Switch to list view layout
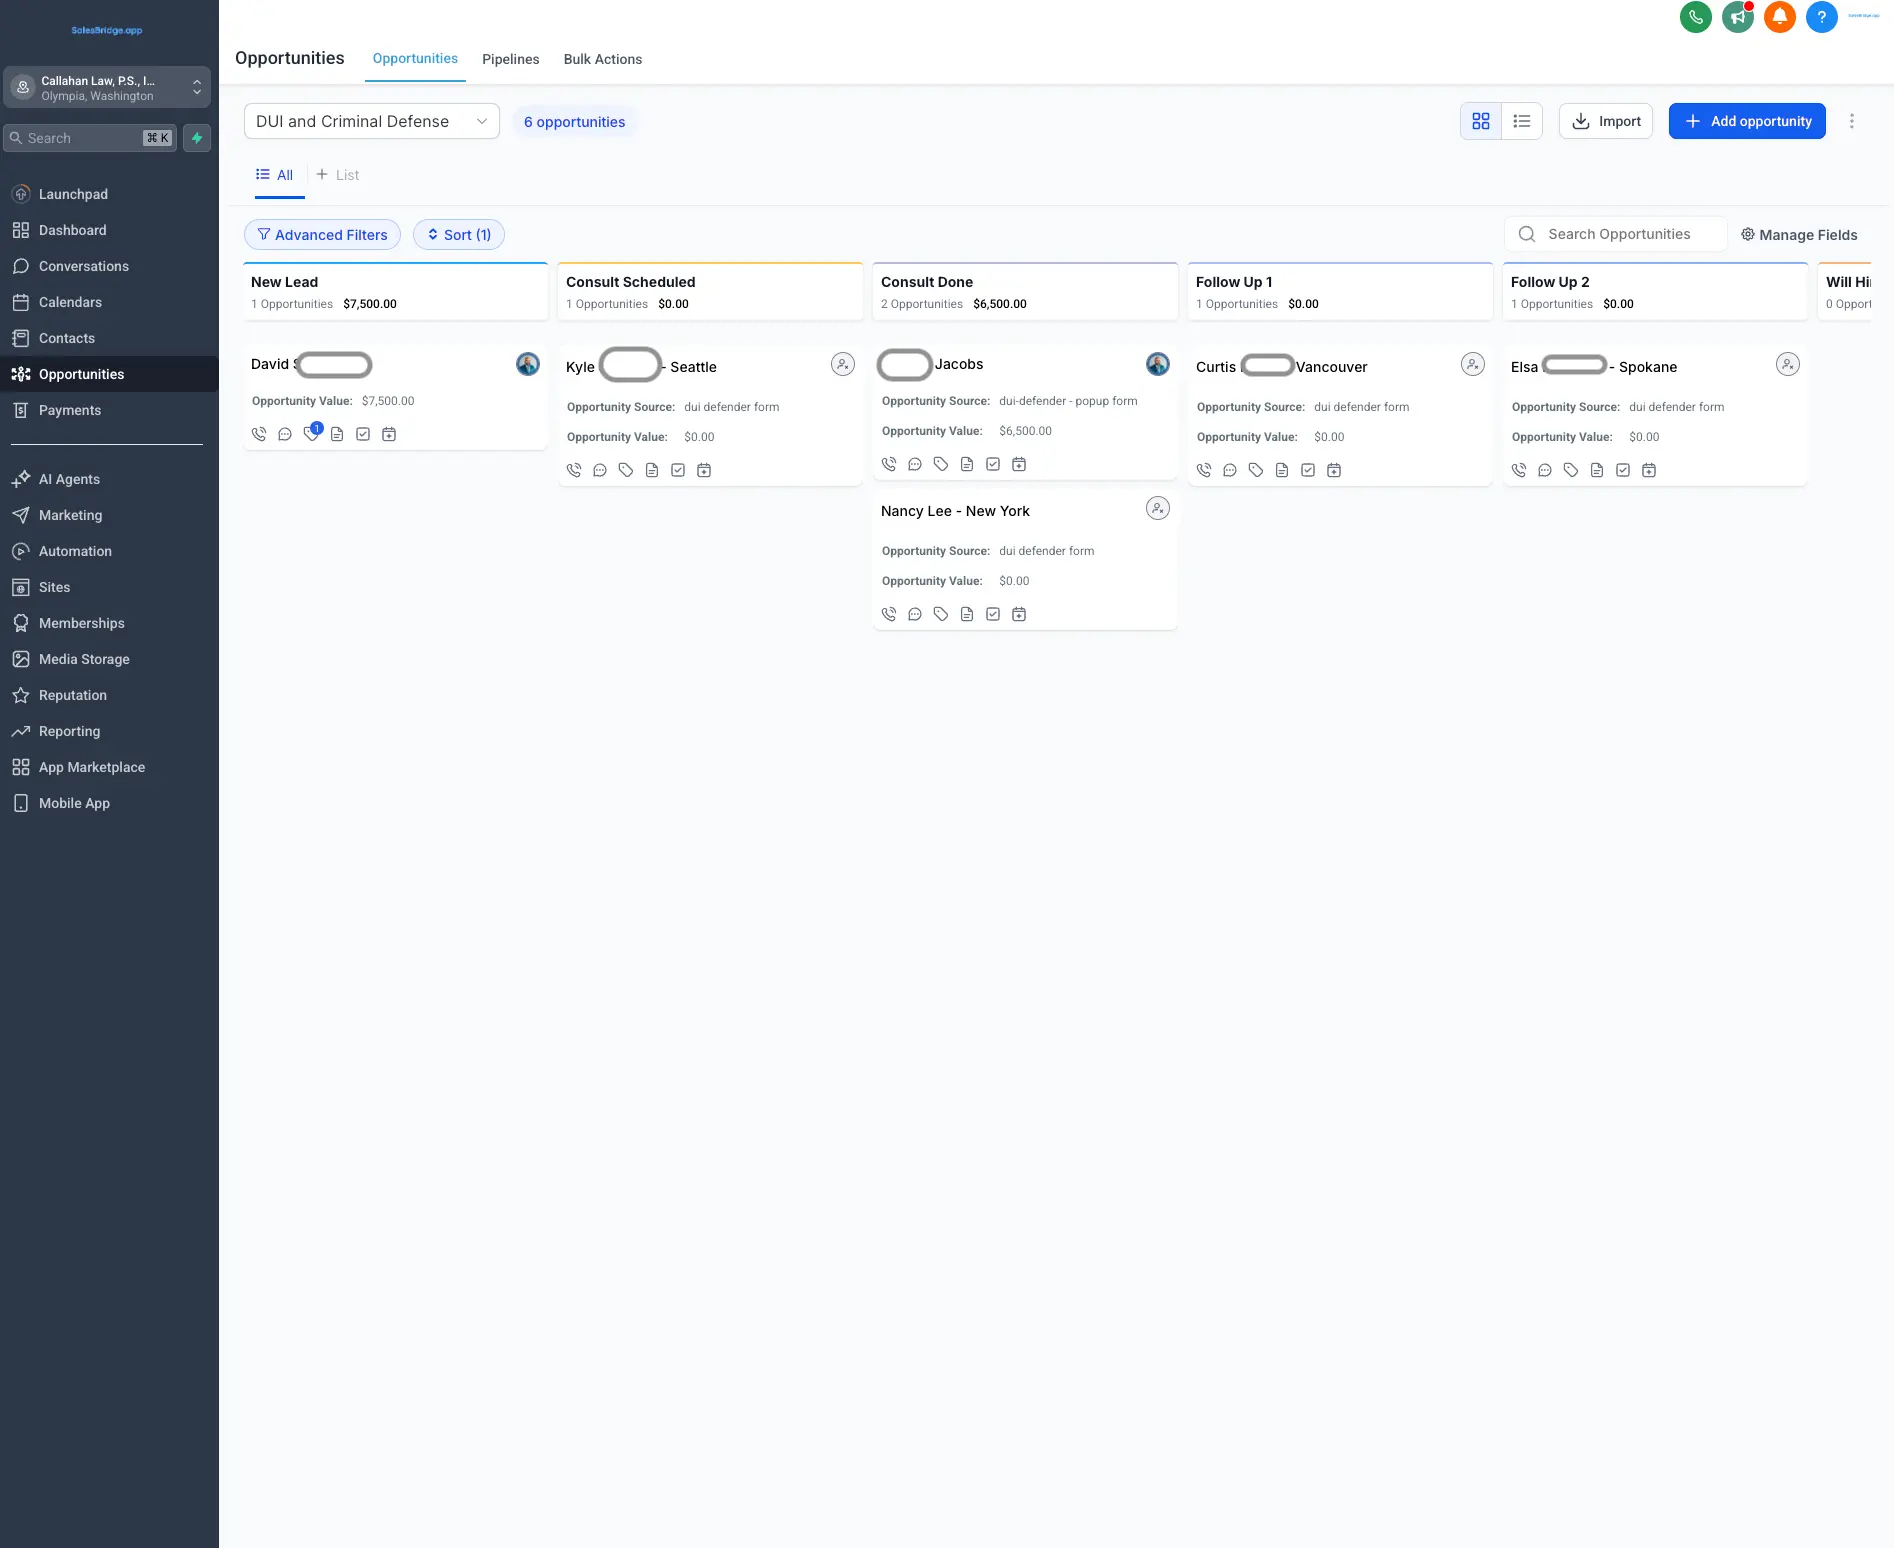Viewport: 1894px width, 1548px height. 1521,121
